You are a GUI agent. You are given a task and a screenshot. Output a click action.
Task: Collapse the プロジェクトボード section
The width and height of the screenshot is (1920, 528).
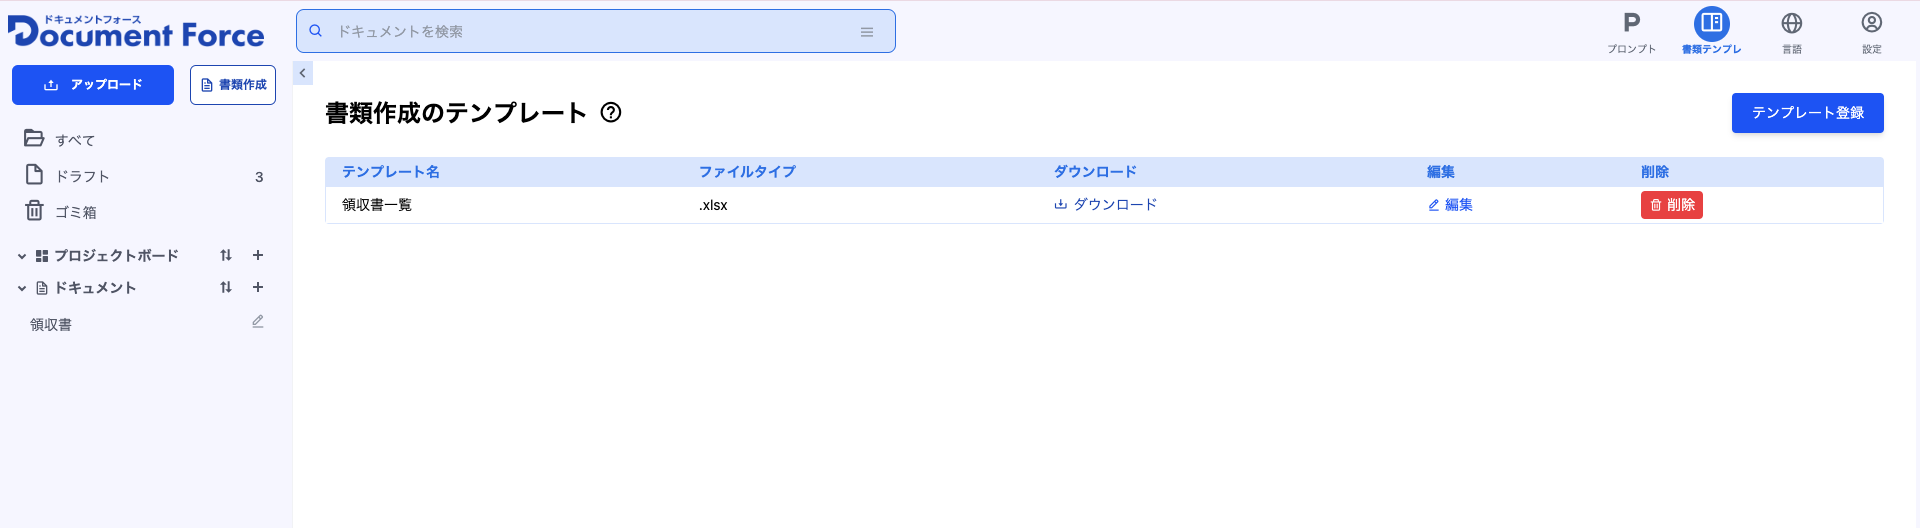(22, 257)
